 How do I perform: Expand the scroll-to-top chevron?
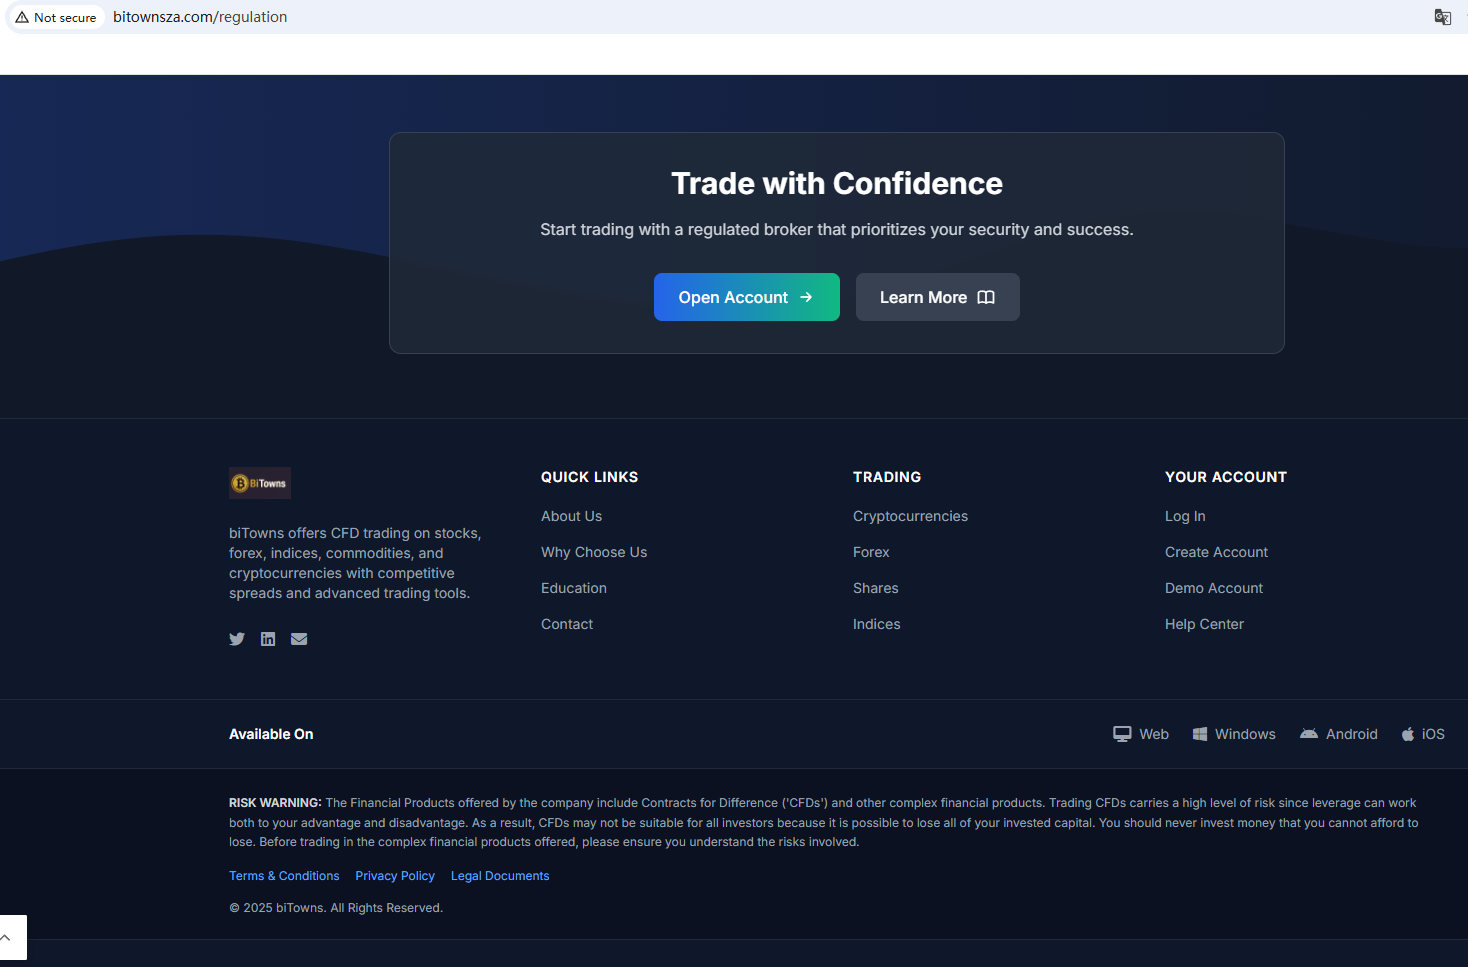pos(8,938)
